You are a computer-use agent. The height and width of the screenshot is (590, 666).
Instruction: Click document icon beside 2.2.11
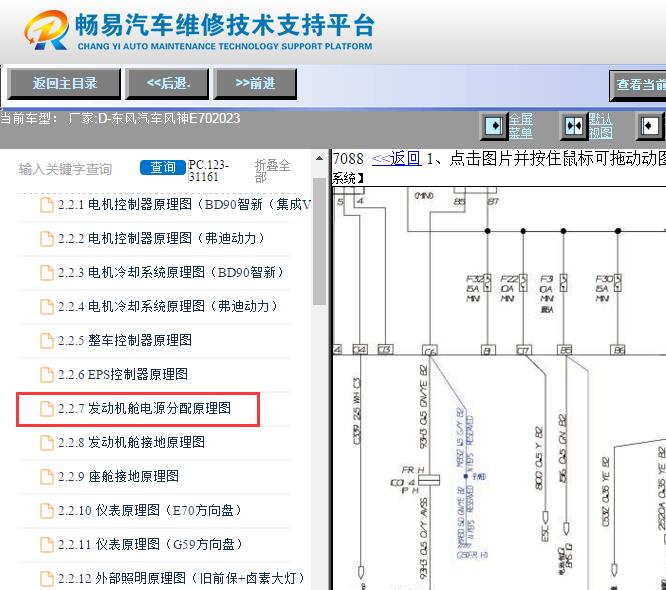(x=47, y=545)
